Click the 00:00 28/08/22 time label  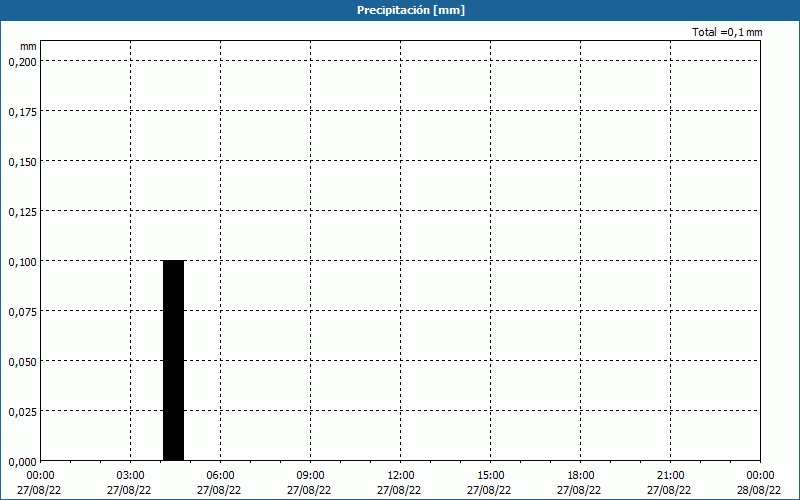pyautogui.click(x=759, y=483)
